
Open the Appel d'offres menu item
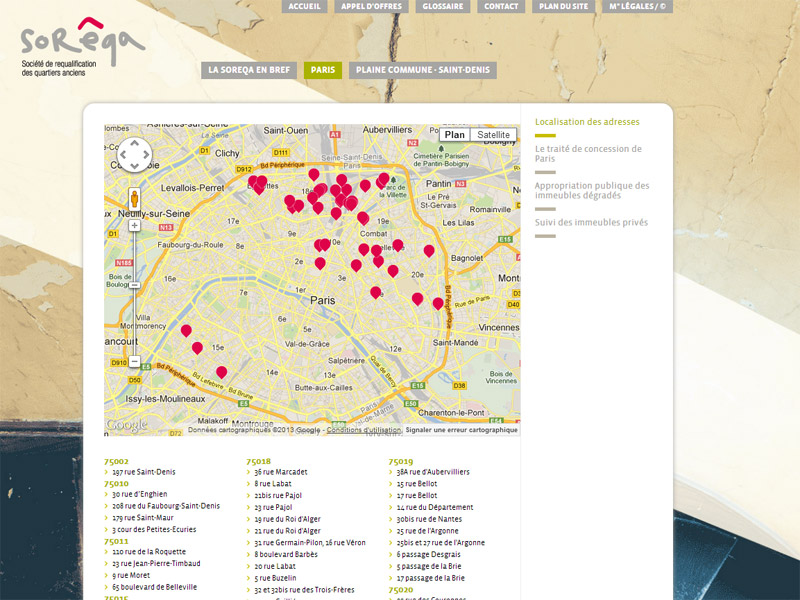point(371,6)
